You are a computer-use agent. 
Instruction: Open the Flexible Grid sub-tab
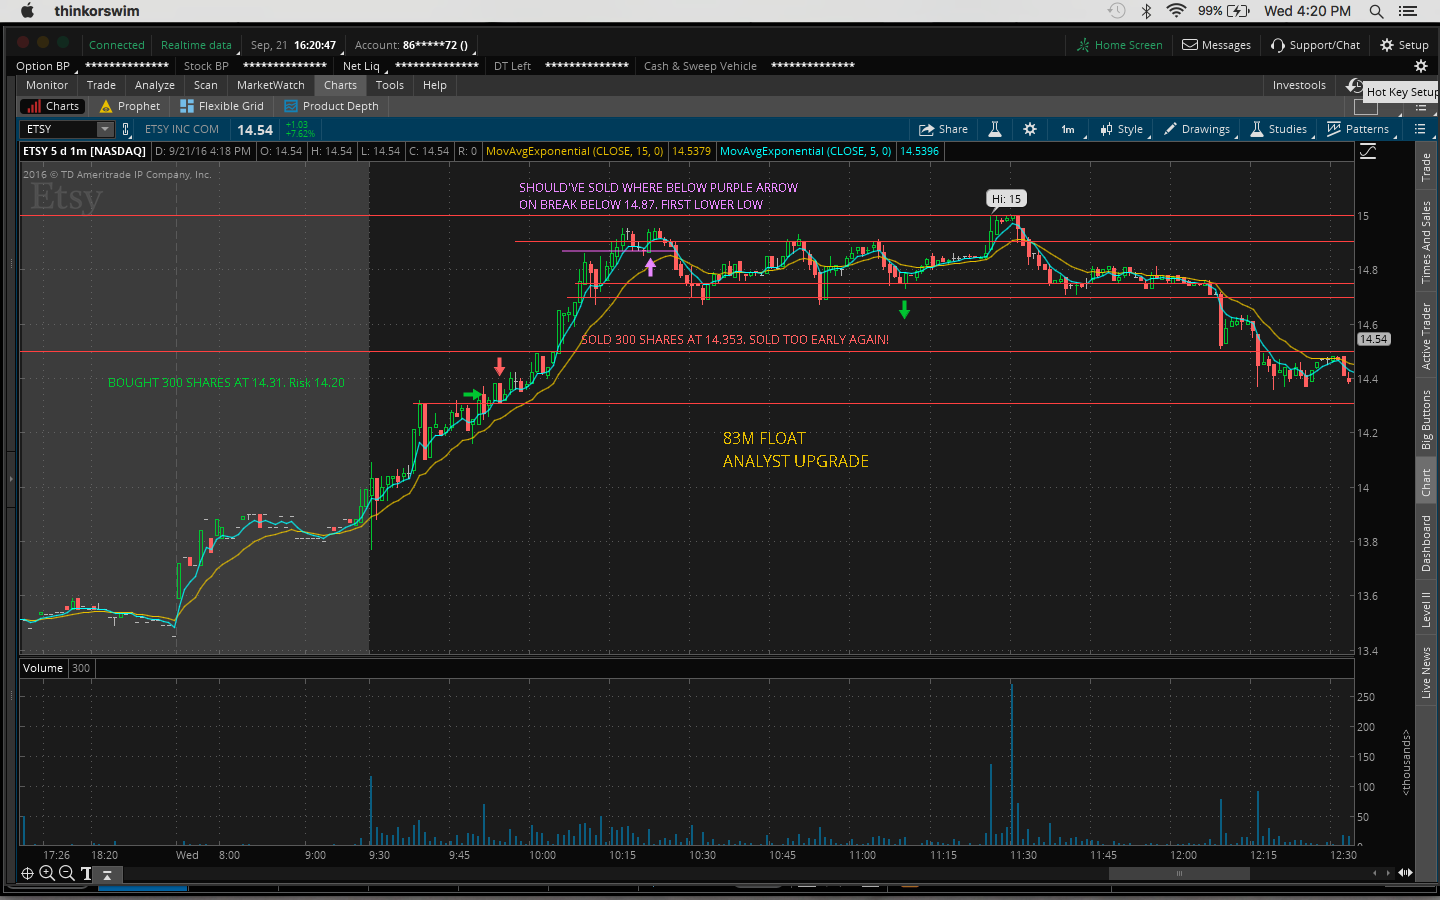pyautogui.click(x=221, y=106)
